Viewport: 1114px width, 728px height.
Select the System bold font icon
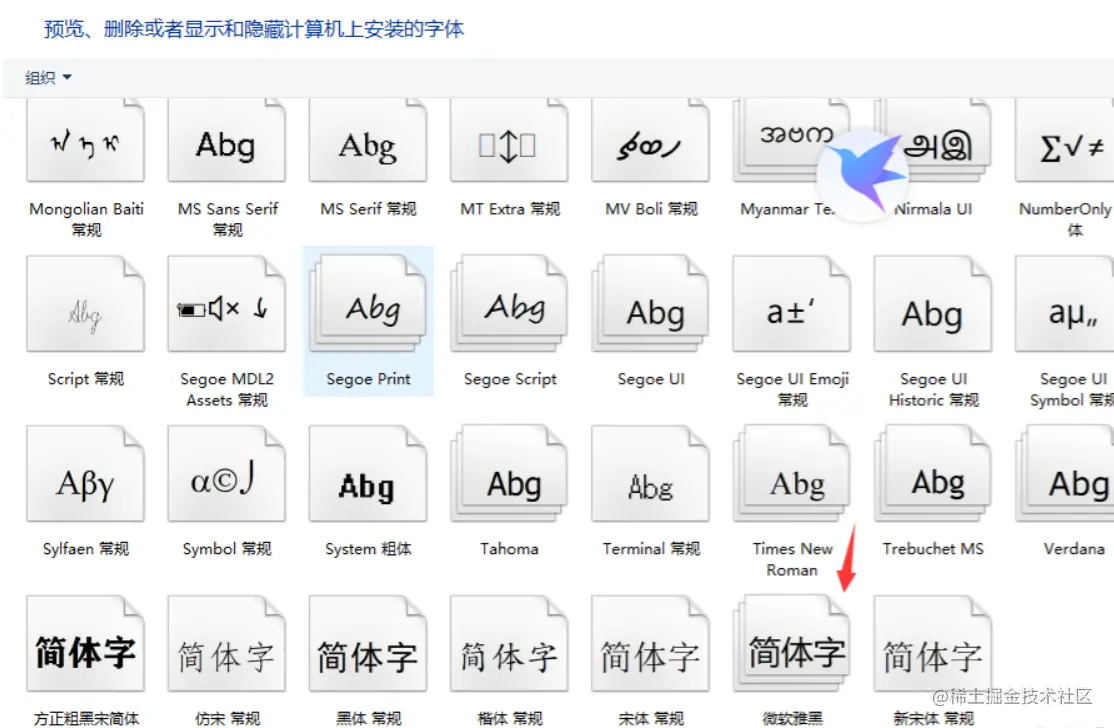(x=368, y=474)
